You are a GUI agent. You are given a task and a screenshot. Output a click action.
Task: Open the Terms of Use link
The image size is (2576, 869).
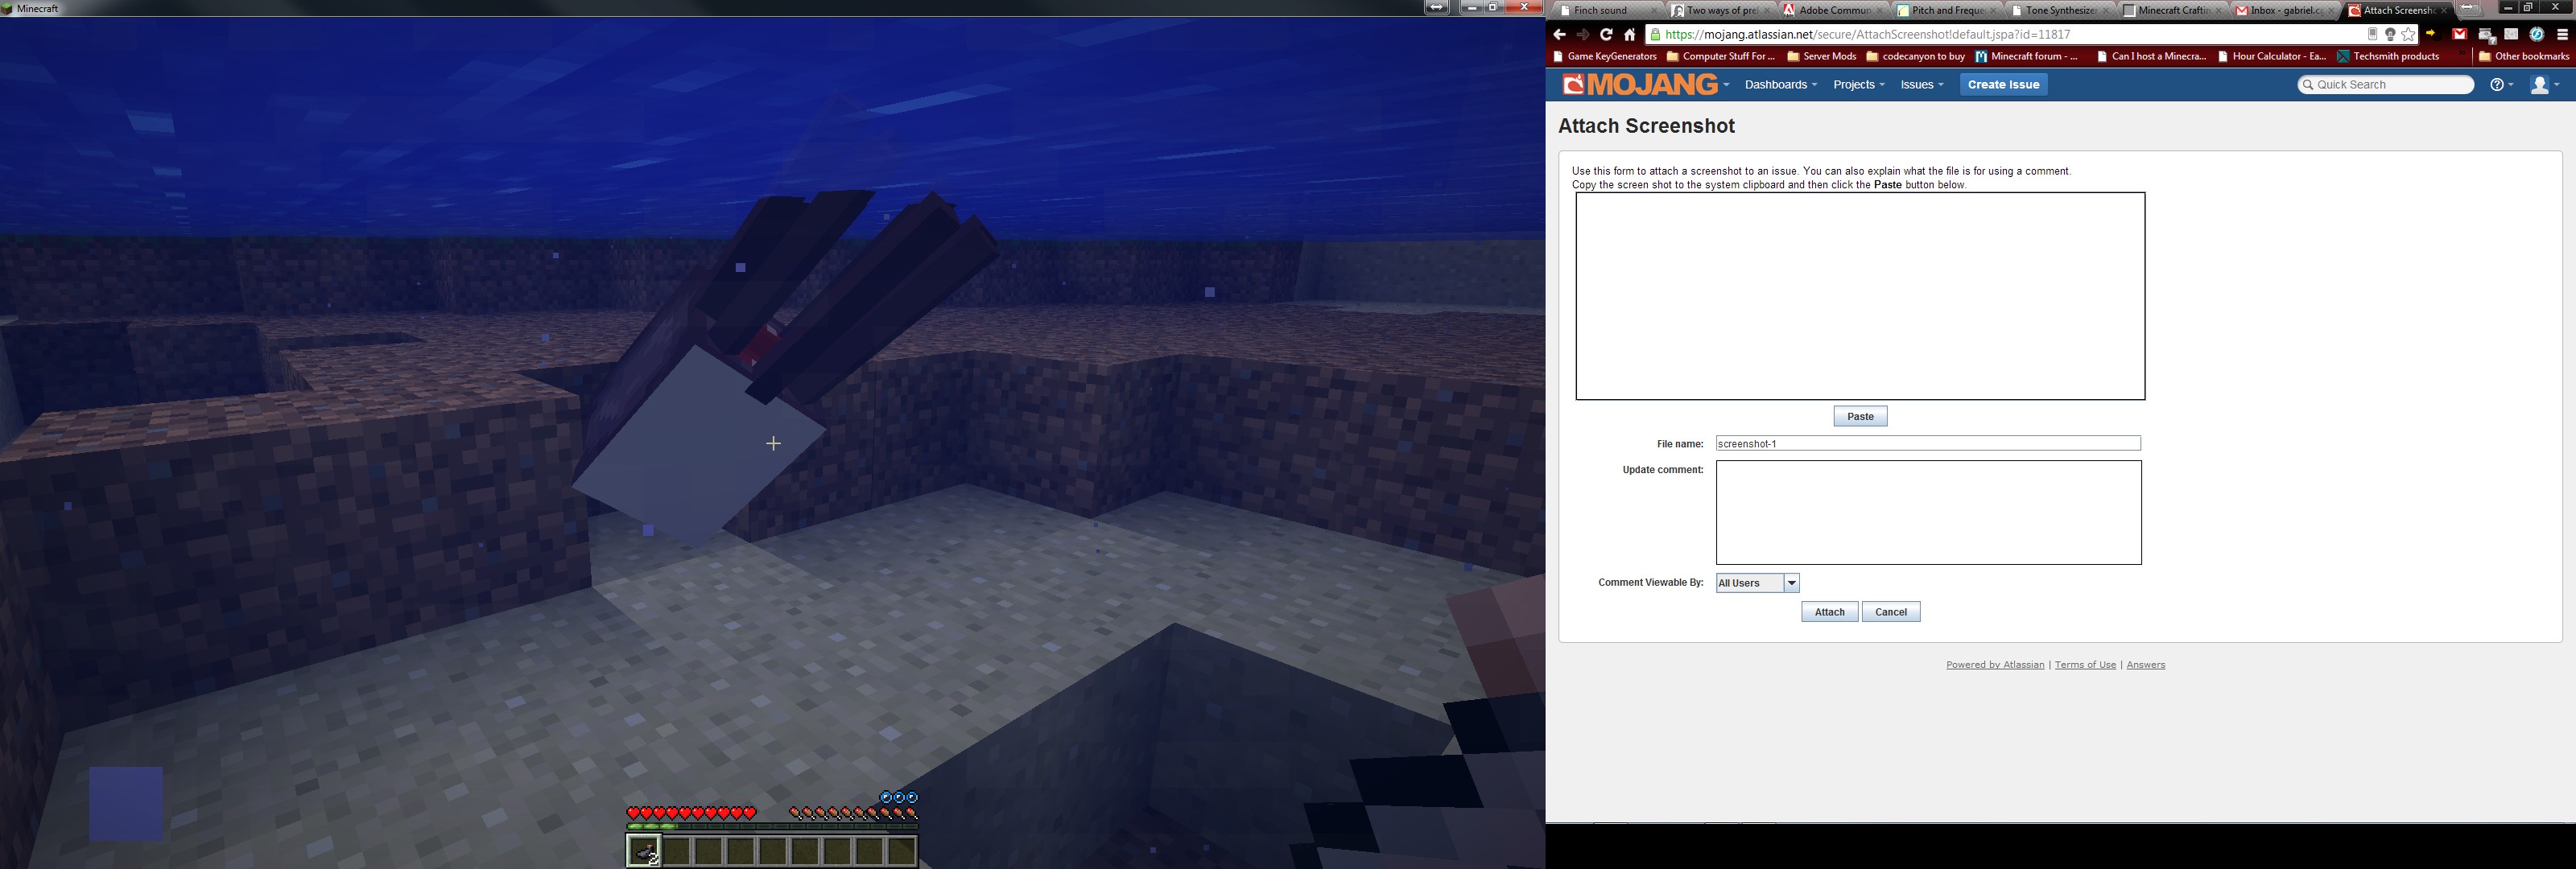click(x=2085, y=665)
